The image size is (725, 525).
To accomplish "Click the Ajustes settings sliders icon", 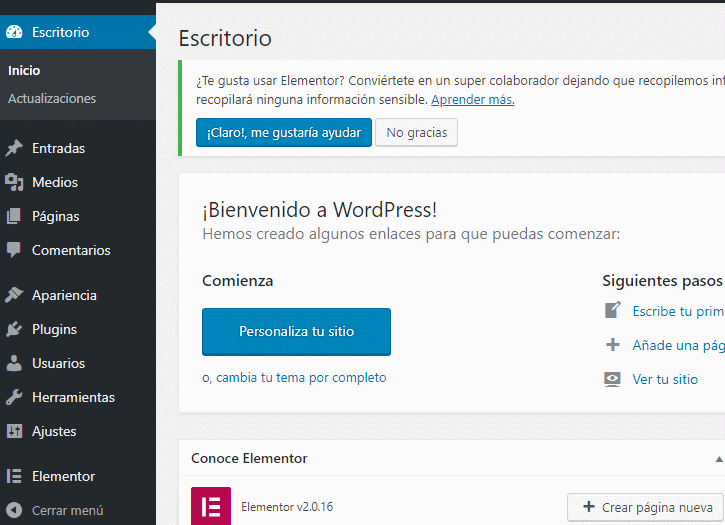I will pyautogui.click(x=14, y=431).
